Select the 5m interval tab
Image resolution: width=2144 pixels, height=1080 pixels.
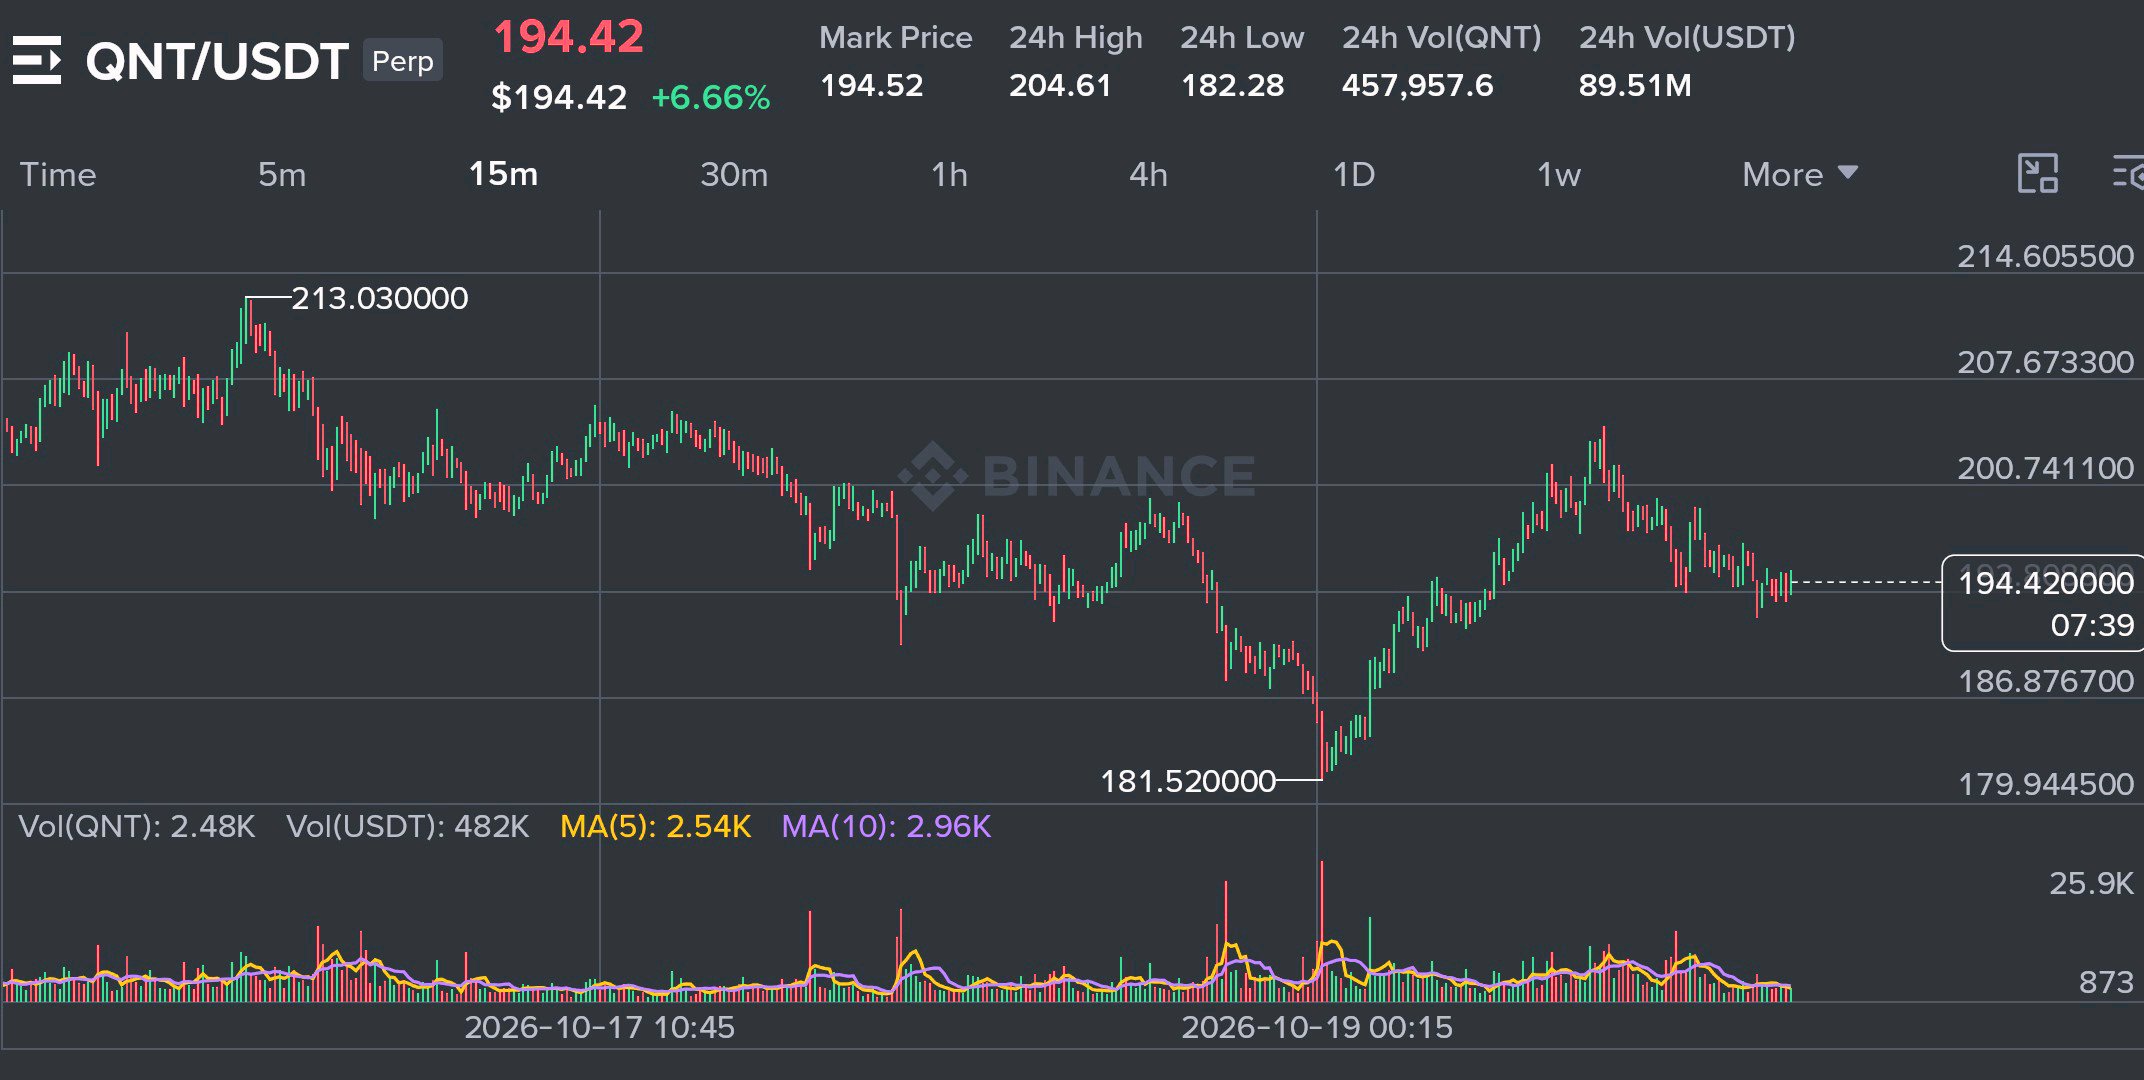pos(282,174)
